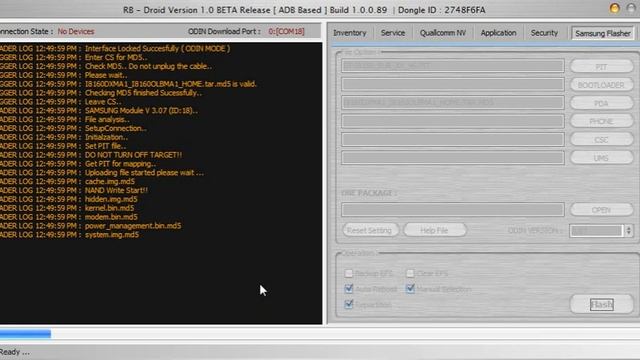Click log line 'Check MD5.. Do not unplug the cable..'
This screenshot has width=640, height=360.
tap(148, 66)
